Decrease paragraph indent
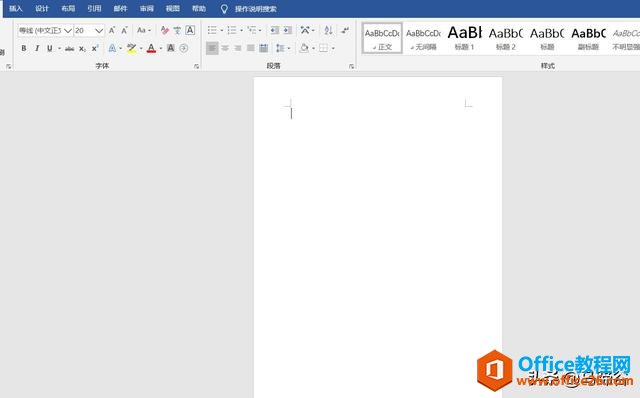Image resolution: width=640 pixels, height=398 pixels. (275, 30)
